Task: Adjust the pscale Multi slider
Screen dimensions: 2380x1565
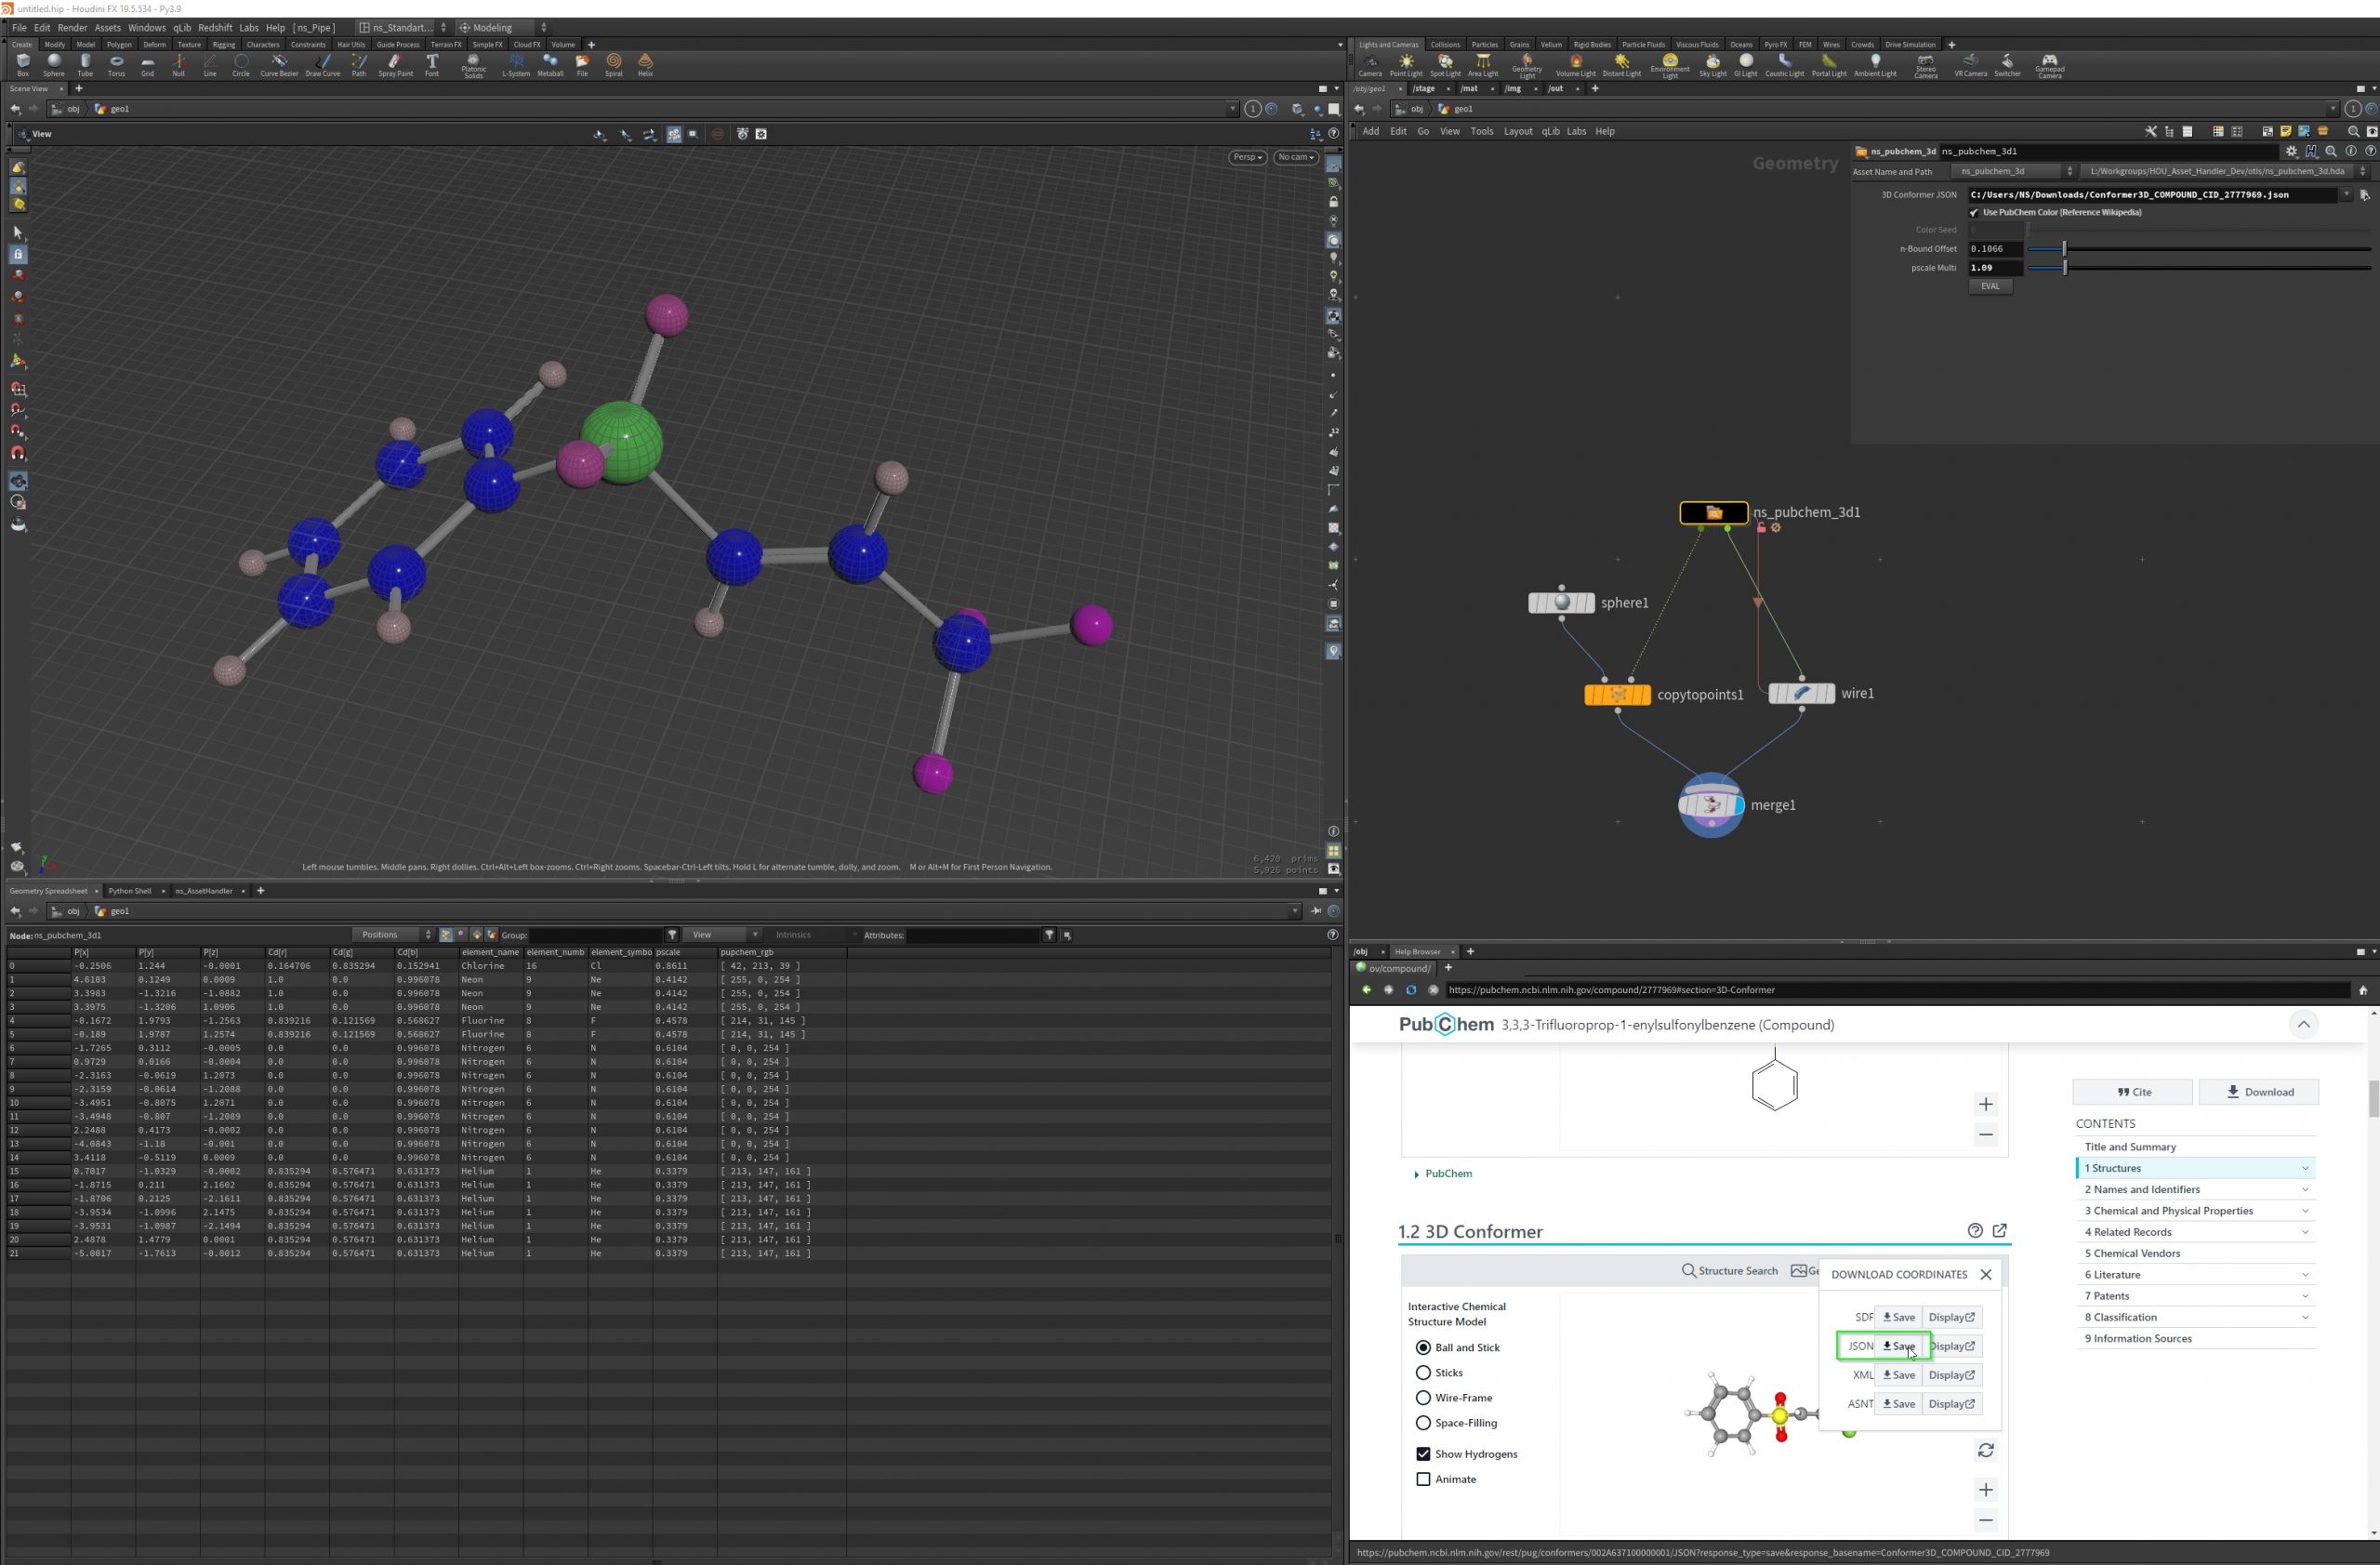Action: tap(2064, 268)
